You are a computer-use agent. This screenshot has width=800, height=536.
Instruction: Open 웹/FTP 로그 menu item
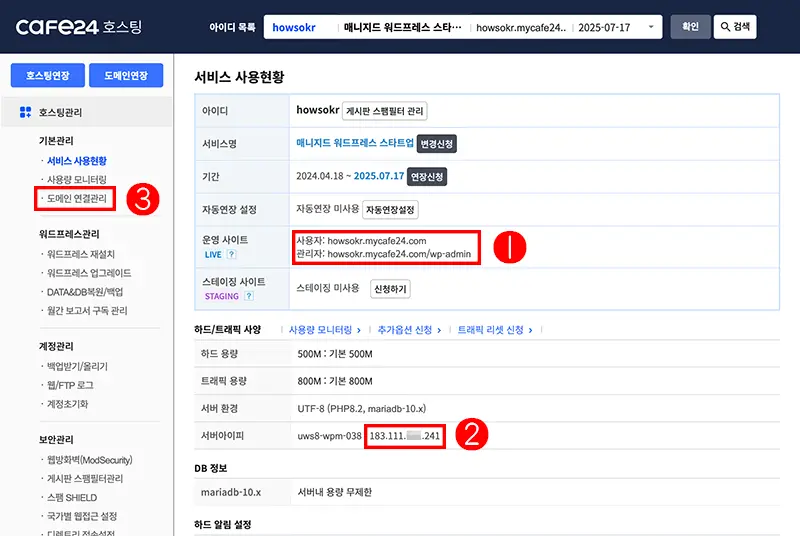[x=70, y=385]
